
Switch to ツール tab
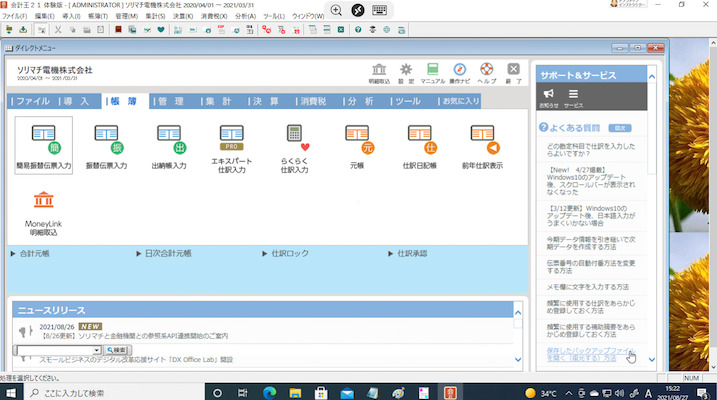tap(408, 101)
